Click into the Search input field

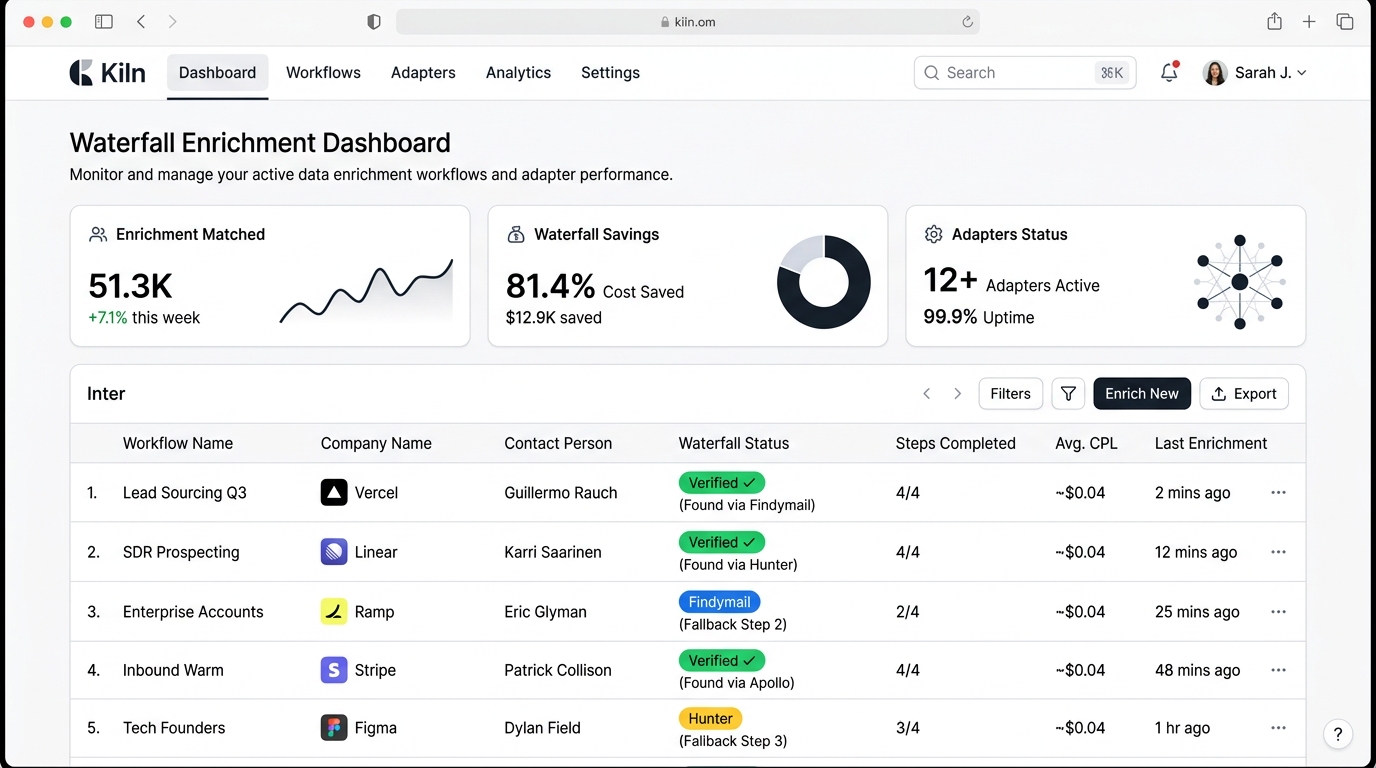click(x=1024, y=73)
